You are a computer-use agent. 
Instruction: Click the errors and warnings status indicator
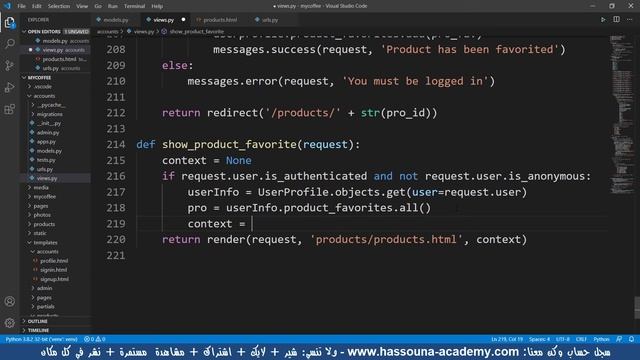click(x=95, y=339)
